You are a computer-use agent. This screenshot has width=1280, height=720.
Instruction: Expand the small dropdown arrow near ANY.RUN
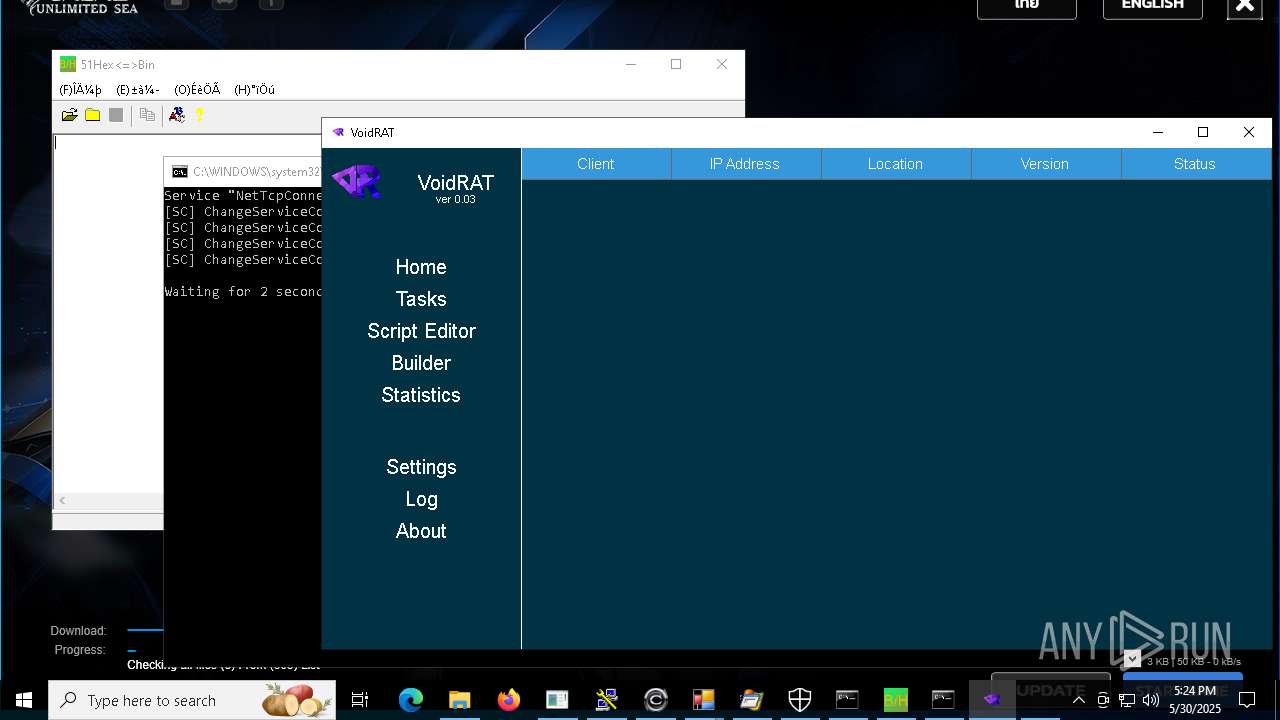click(1132, 659)
